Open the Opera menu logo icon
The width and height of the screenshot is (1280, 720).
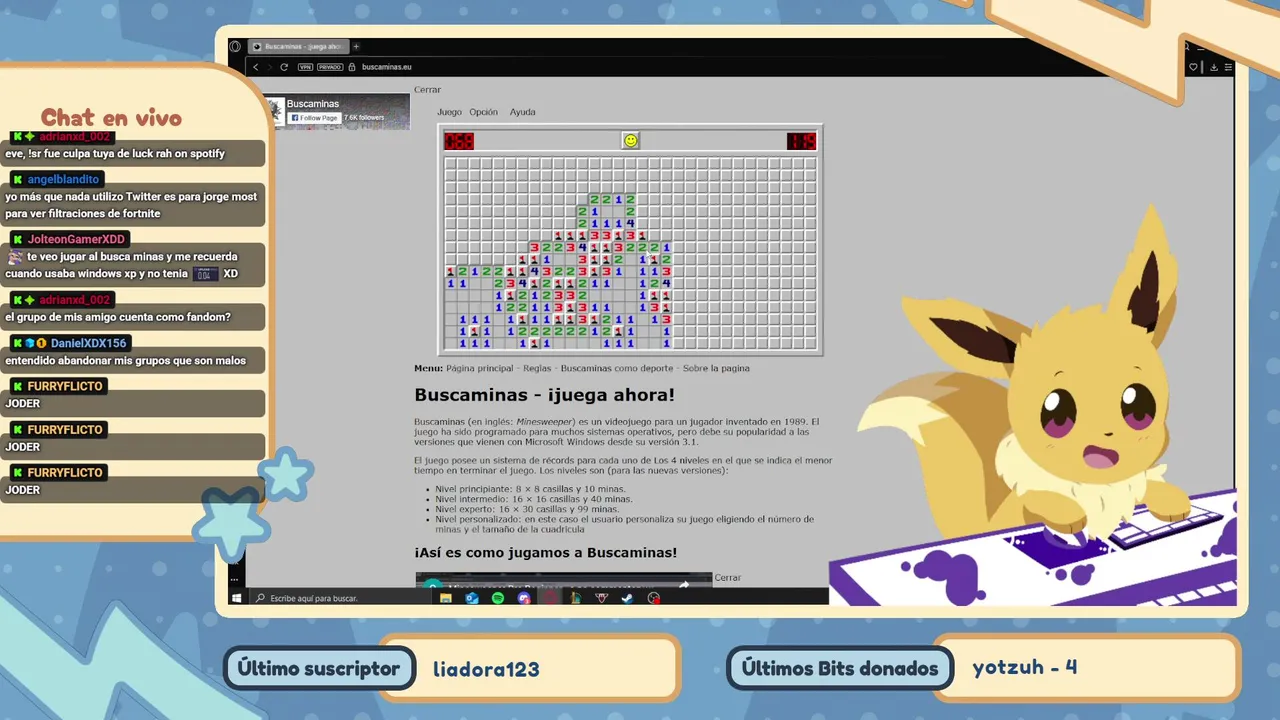coord(236,46)
